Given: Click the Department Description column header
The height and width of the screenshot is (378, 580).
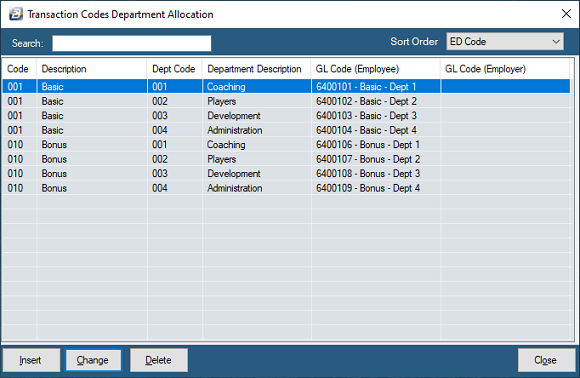Looking at the screenshot, I should 257,69.
